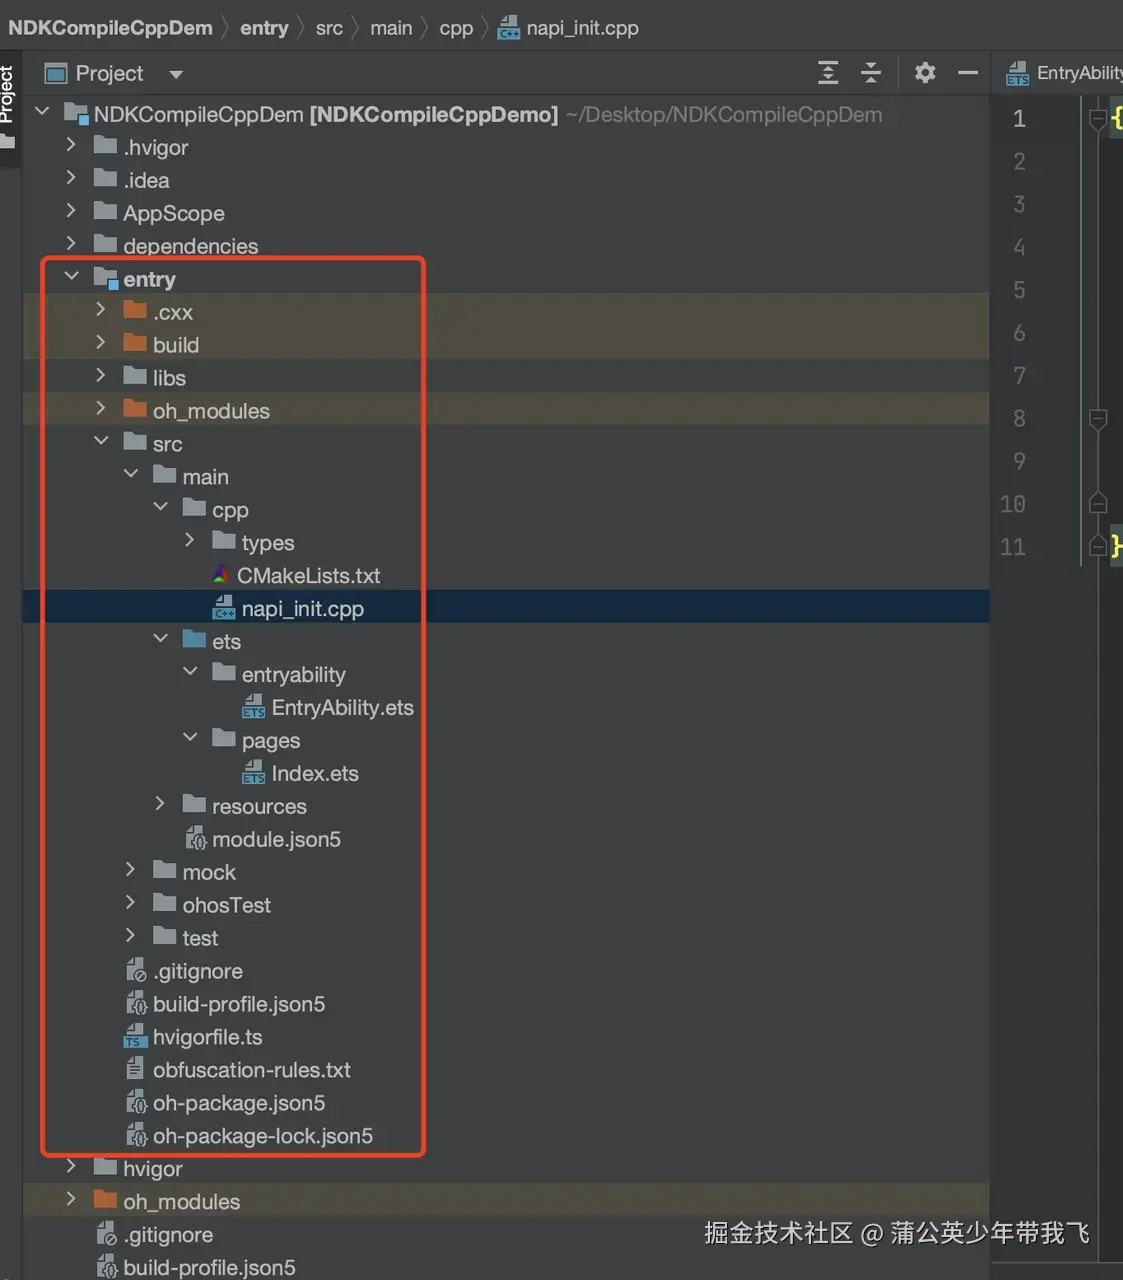The width and height of the screenshot is (1123, 1280).
Task: Expand the root oh_modules folder
Action: [x=70, y=1200]
